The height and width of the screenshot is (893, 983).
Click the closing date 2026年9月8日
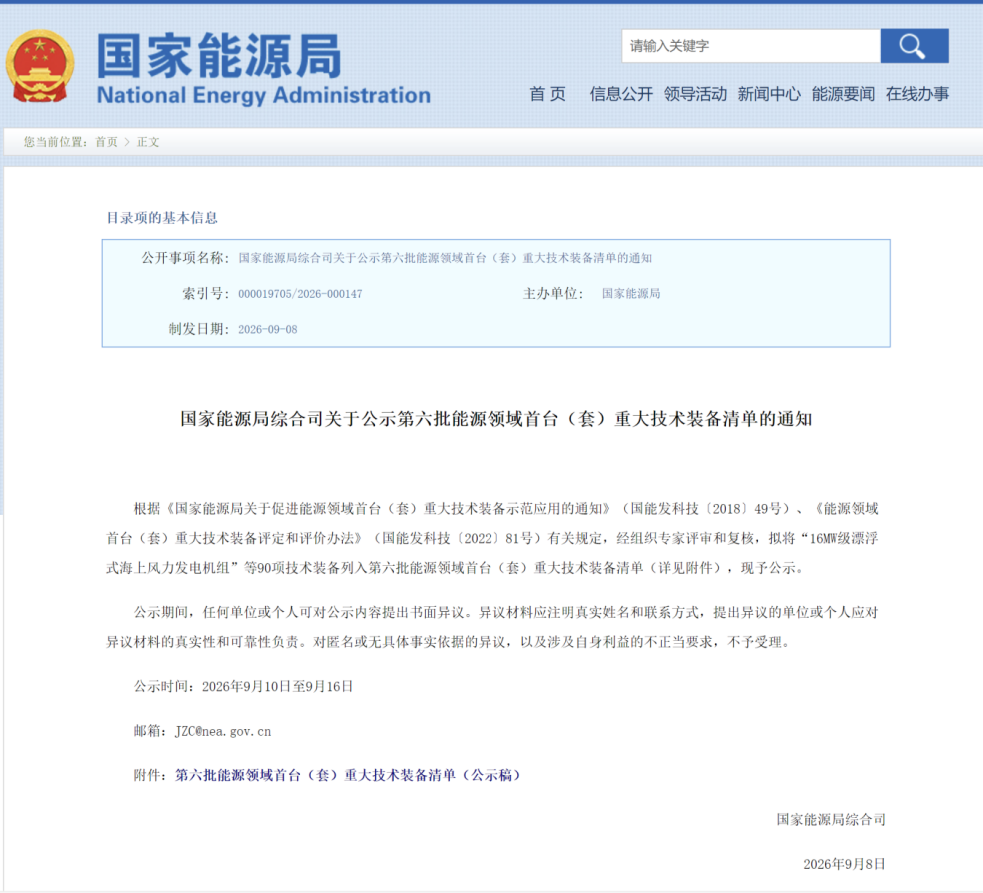pos(844,864)
